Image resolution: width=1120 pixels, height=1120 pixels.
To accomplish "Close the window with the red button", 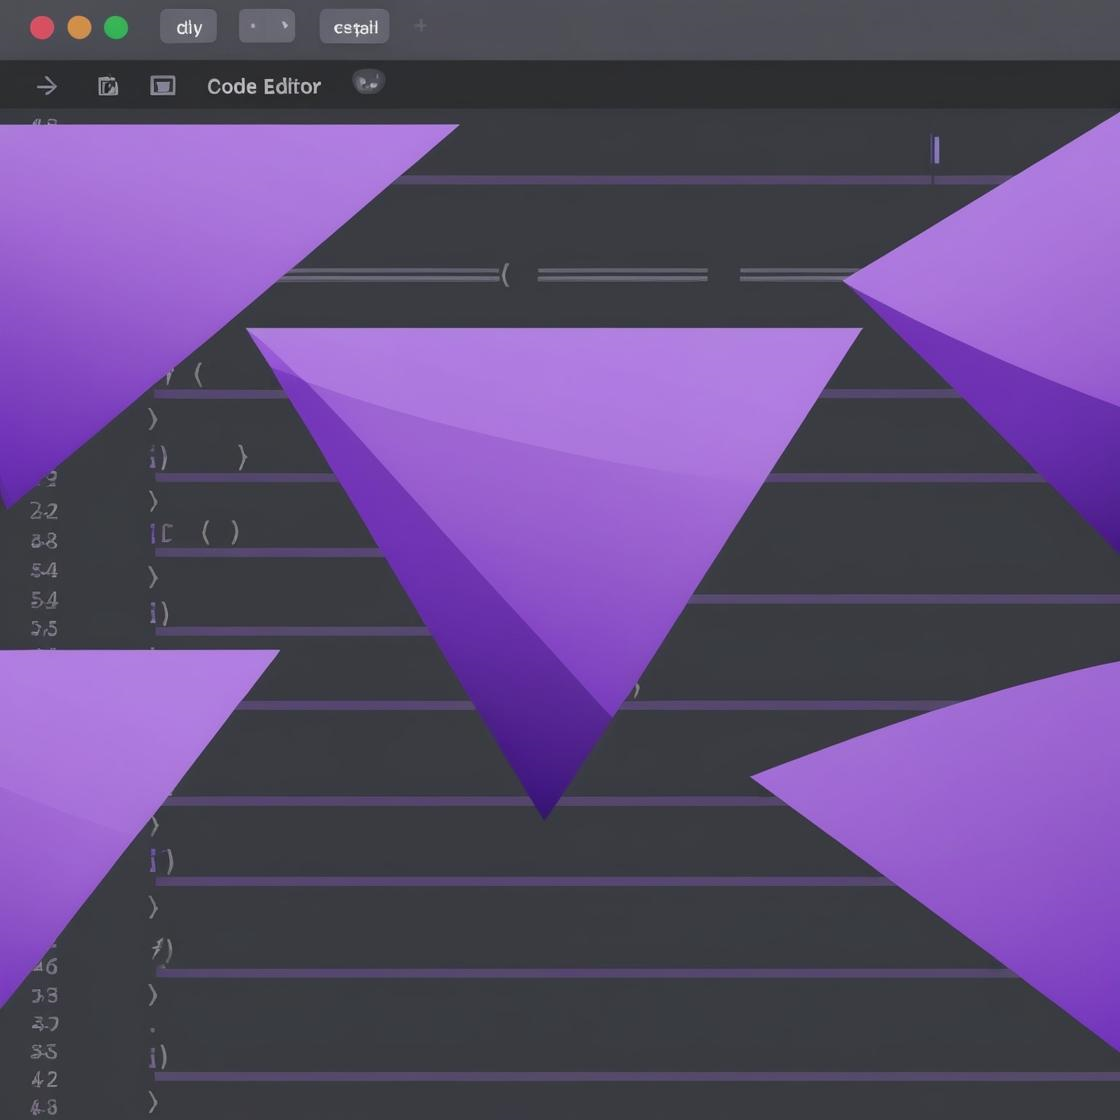I will click(x=42, y=27).
